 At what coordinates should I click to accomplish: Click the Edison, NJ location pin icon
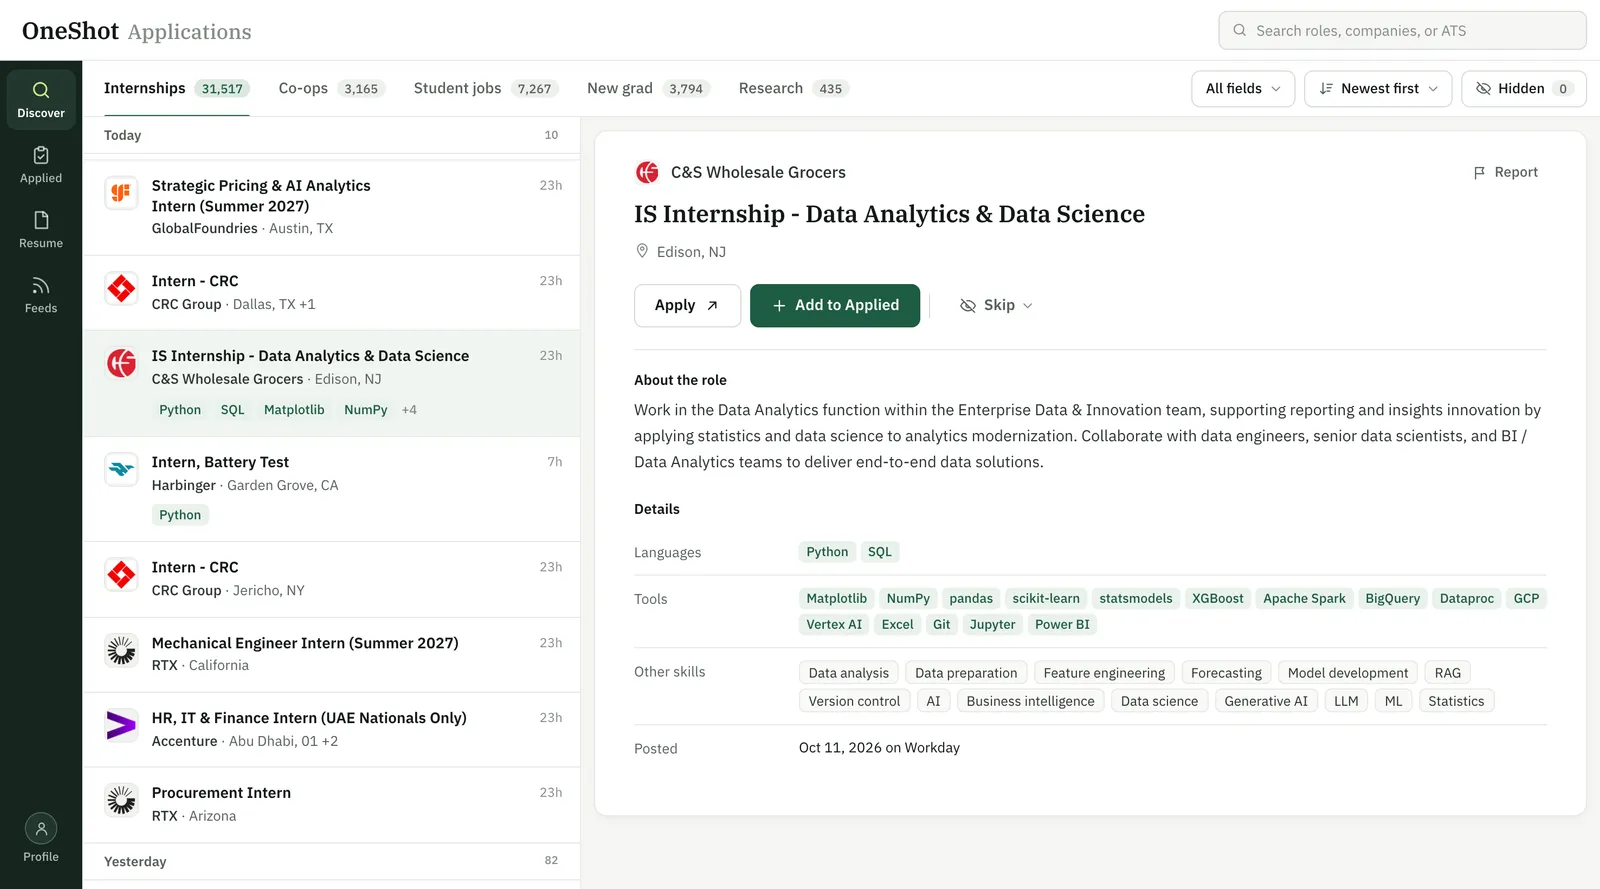[x=642, y=251]
